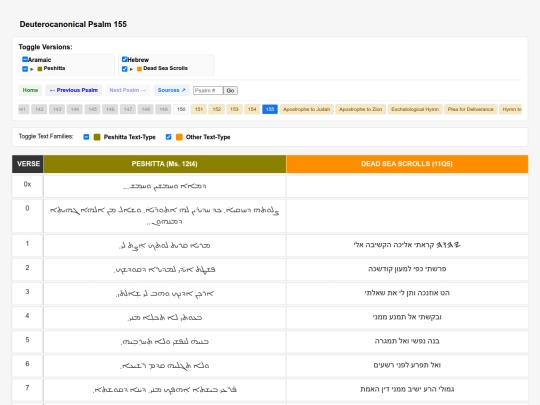Viewport: 540px width, 405px height.
Task: Toggle the Hebrew version checkbox
Action: click(125, 59)
